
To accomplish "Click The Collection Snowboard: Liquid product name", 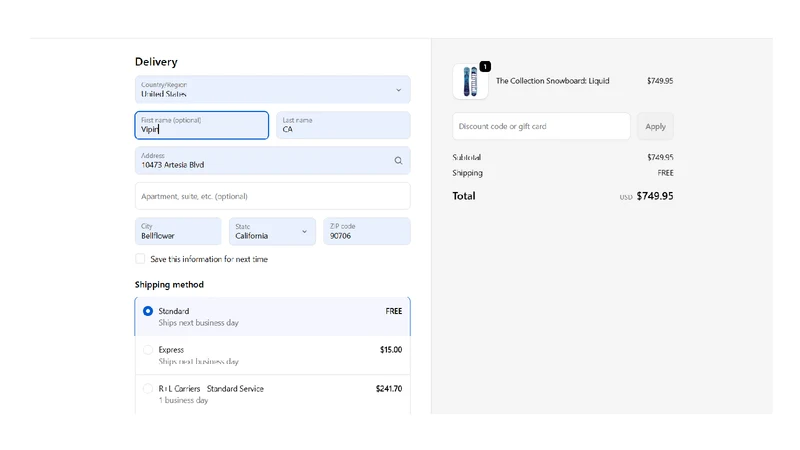I will click(x=553, y=81).
